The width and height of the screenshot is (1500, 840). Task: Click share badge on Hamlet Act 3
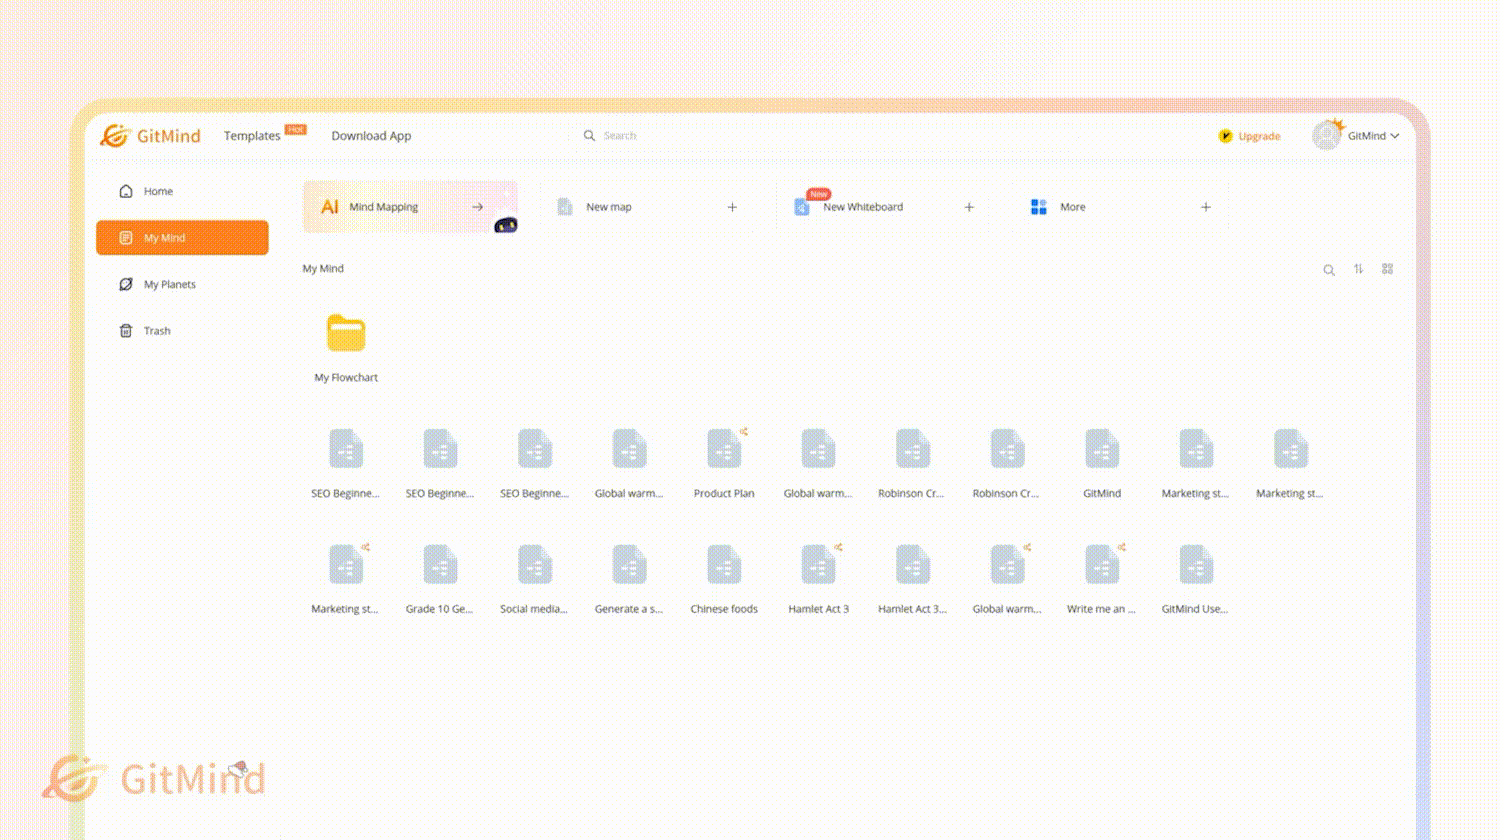838,548
